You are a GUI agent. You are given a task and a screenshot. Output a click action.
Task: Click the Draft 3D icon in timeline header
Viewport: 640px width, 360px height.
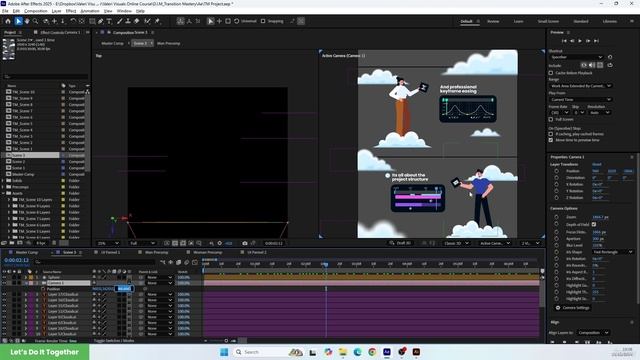coord(171,262)
